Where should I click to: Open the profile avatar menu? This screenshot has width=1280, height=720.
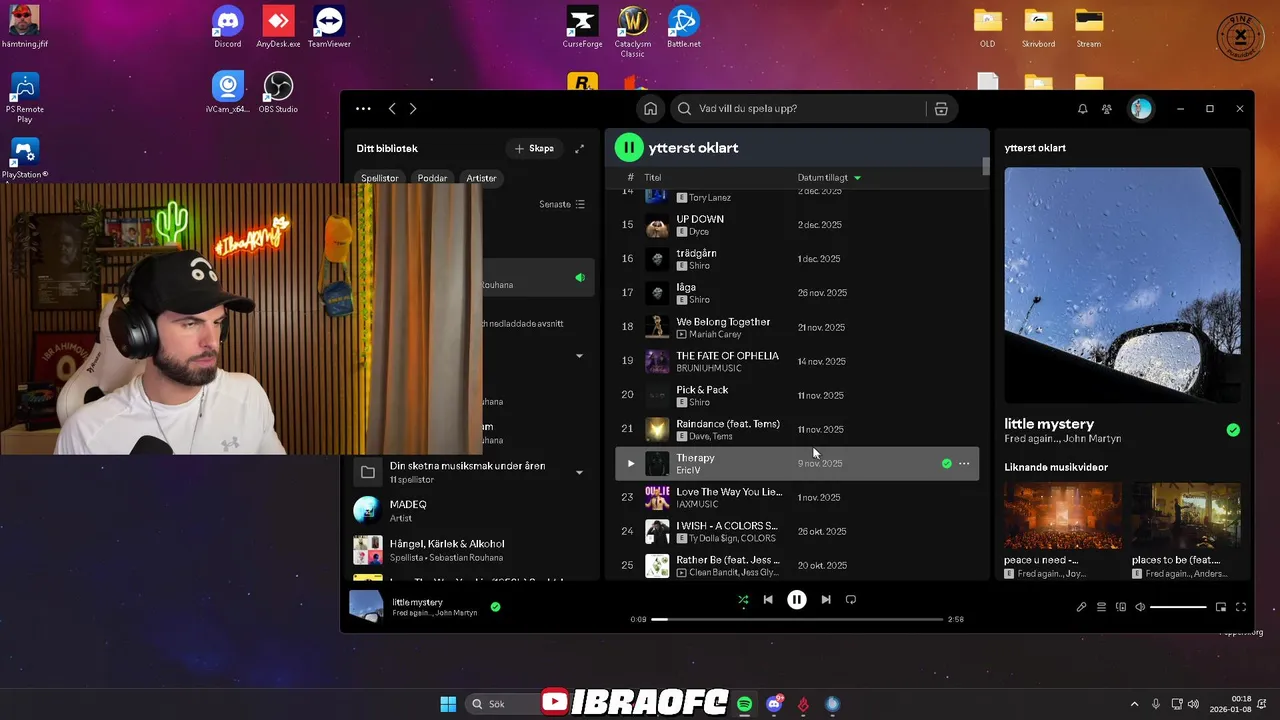click(x=1141, y=109)
